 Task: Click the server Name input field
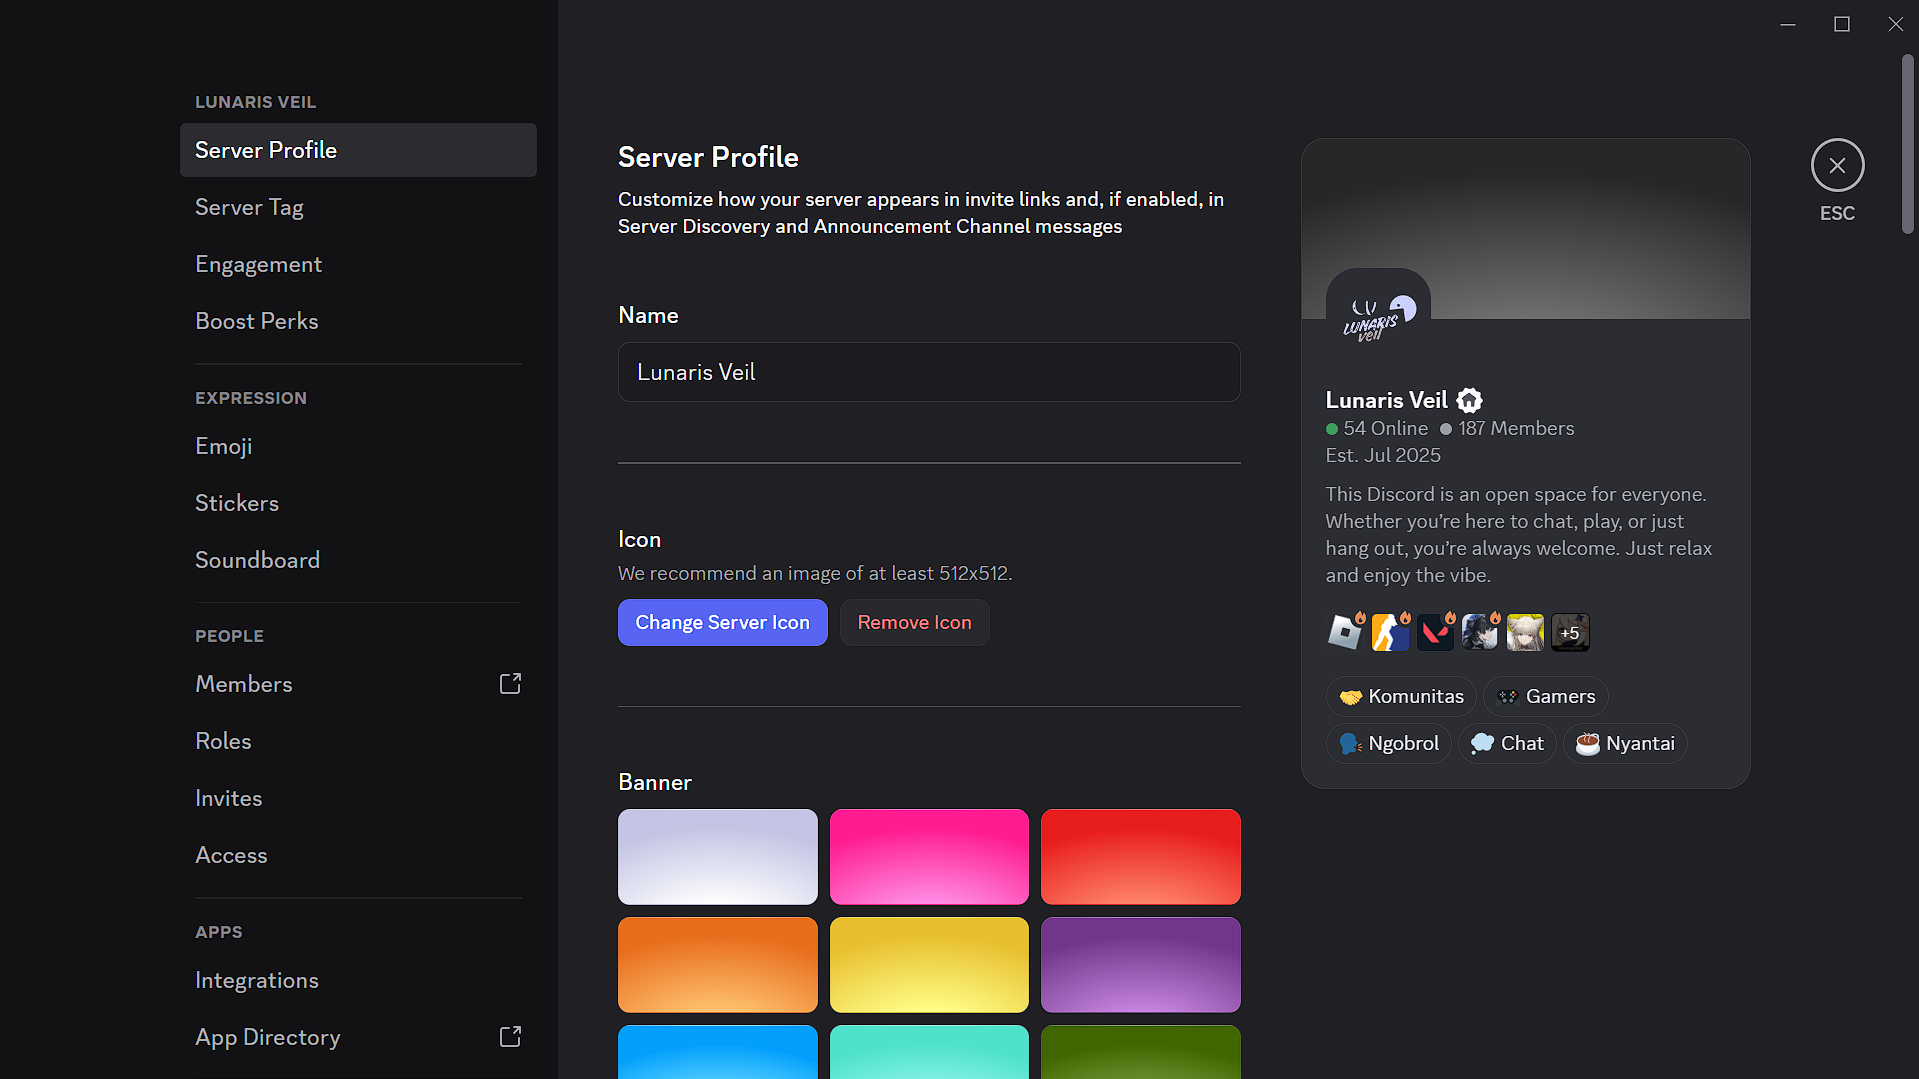(929, 372)
